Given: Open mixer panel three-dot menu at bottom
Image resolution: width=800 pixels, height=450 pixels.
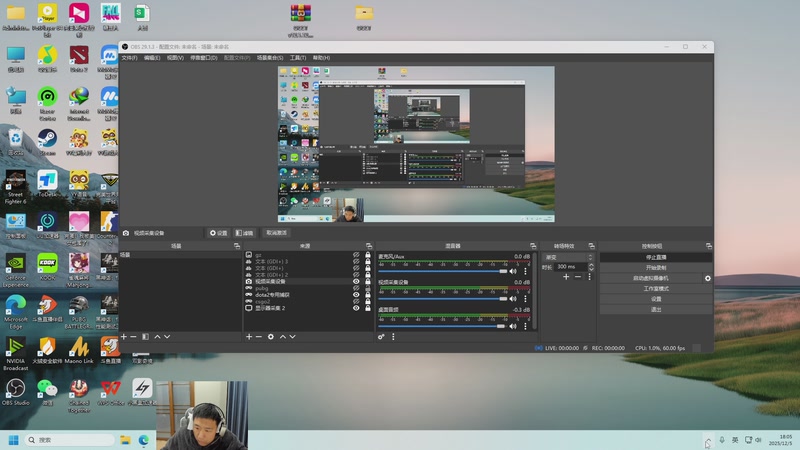Looking at the screenshot, I should point(393,337).
